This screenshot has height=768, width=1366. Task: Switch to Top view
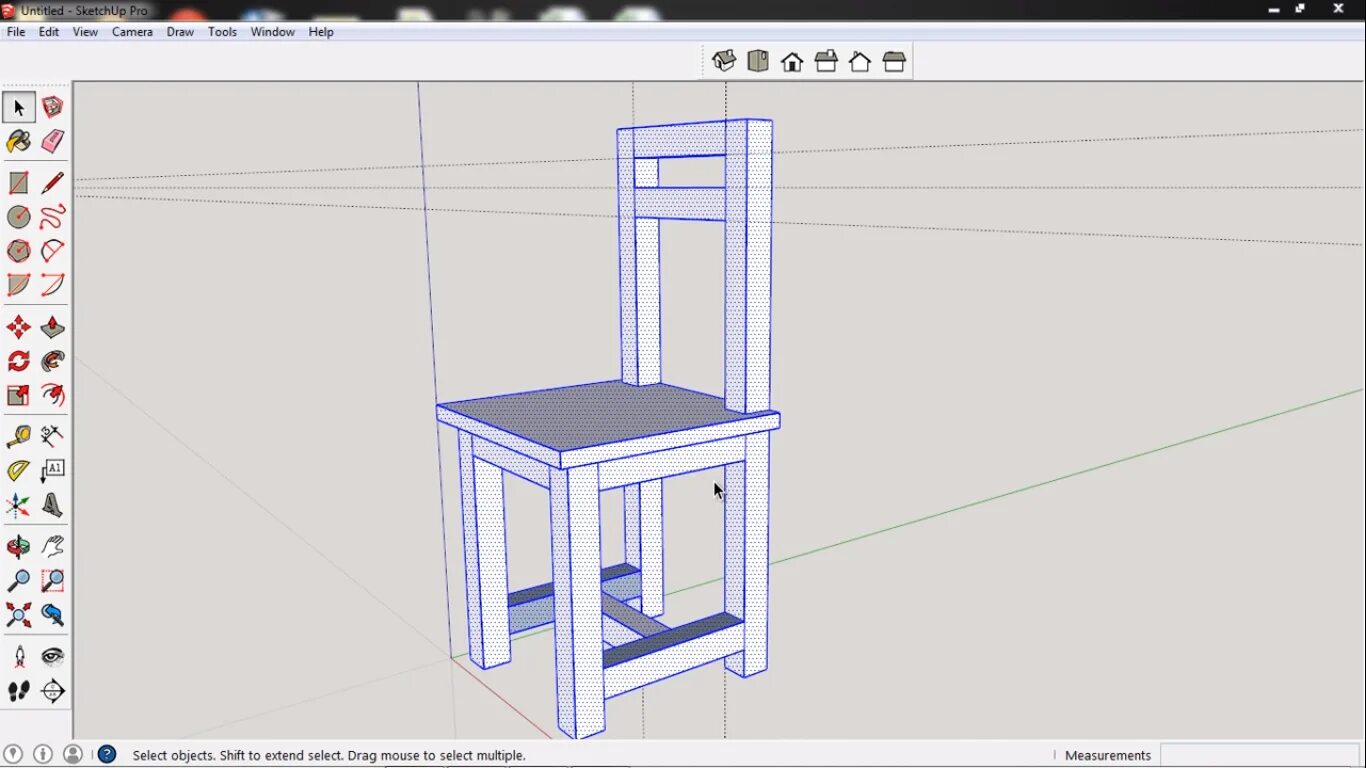tap(758, 62)
